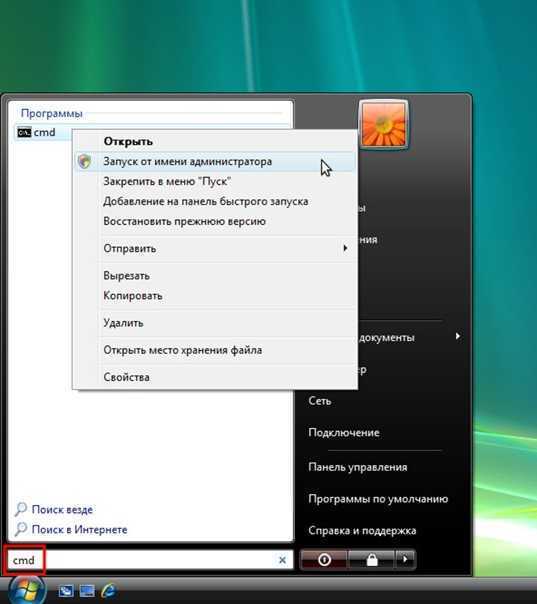Launch Internet Explorer from Quick Launch

coord(109,591)
